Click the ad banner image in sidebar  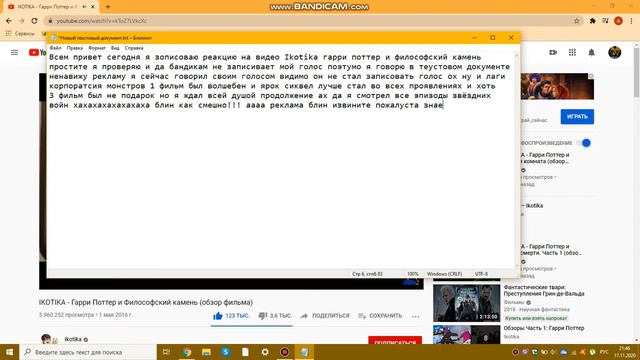(x=557, y=86)
